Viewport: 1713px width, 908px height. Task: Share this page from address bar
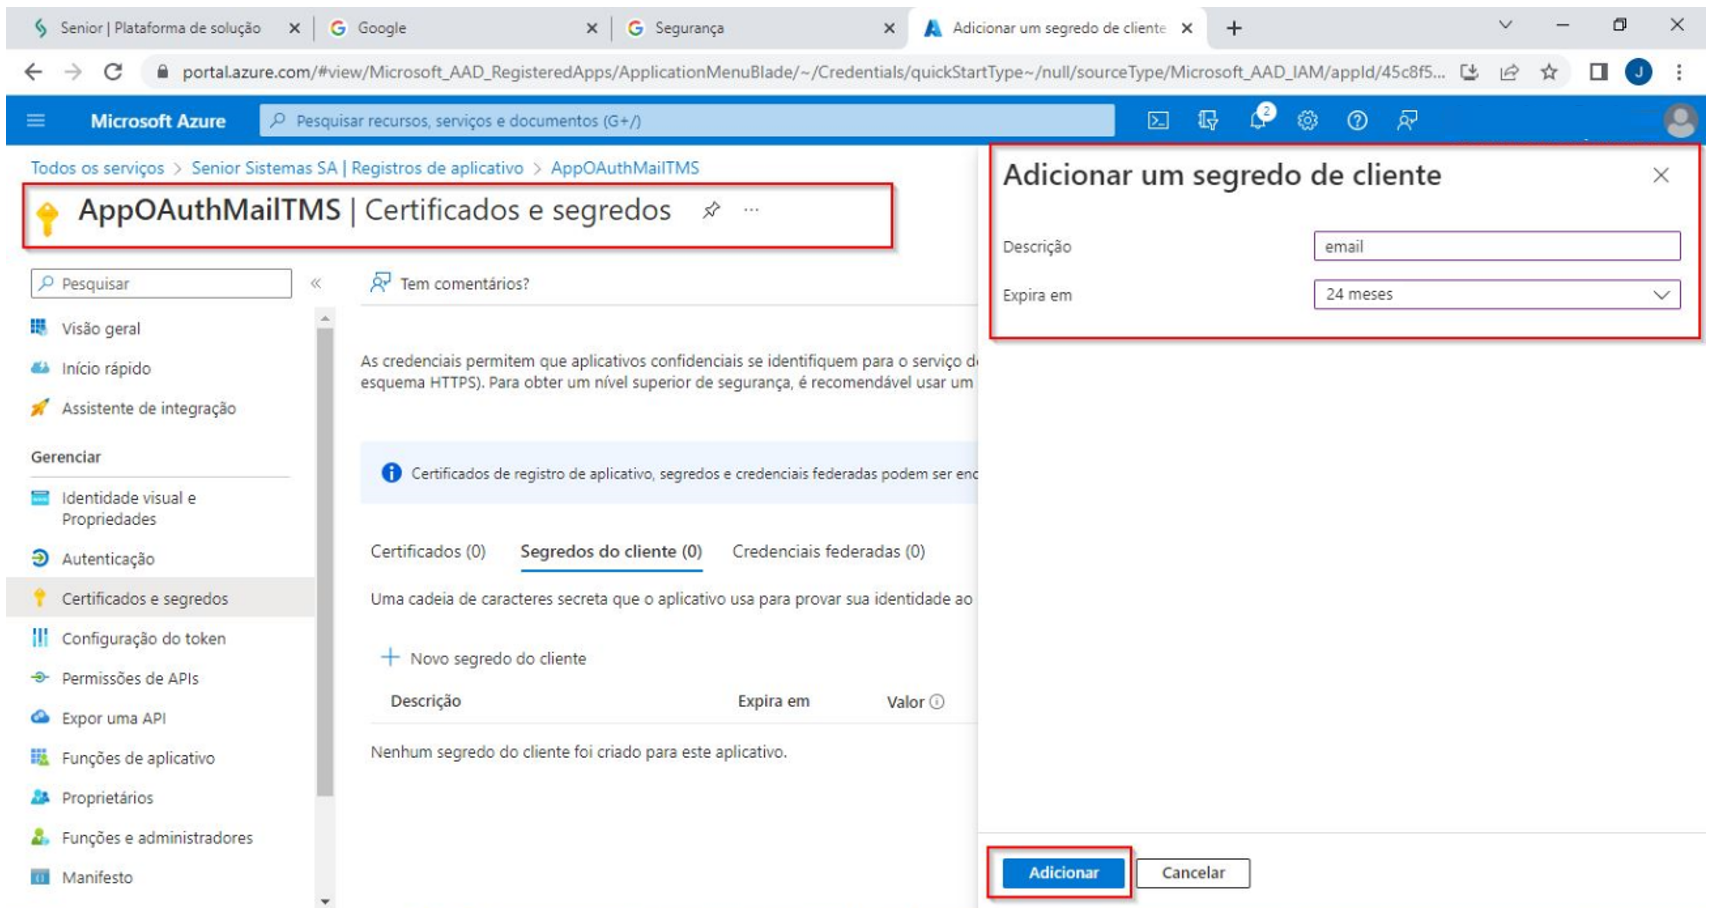pyautogui.click(x=1509, y=72)
